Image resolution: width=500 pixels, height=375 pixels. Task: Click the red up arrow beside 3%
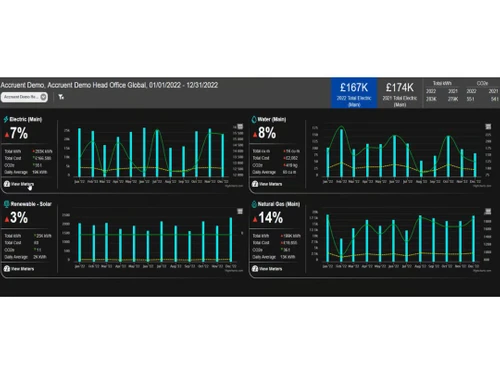coord(7,220)
